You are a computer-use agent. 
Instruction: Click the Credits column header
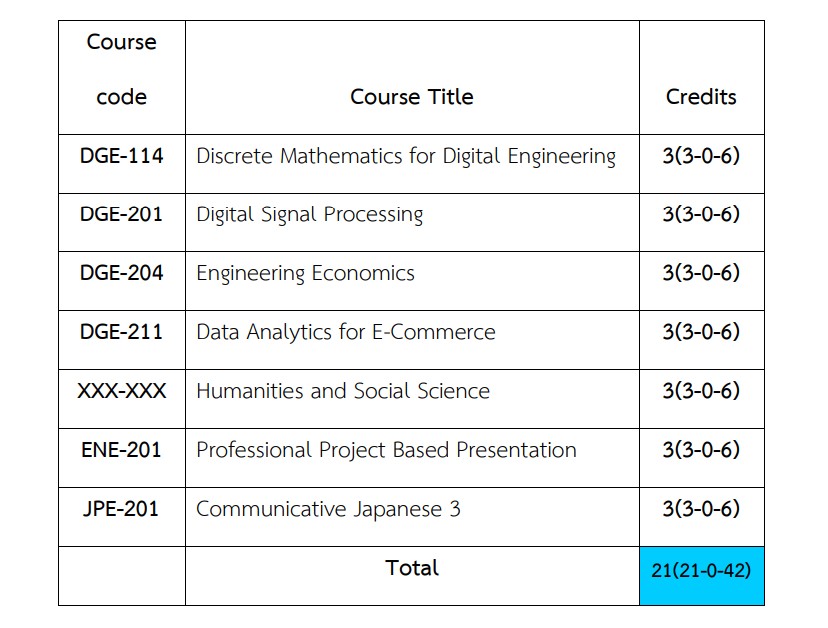701,97
